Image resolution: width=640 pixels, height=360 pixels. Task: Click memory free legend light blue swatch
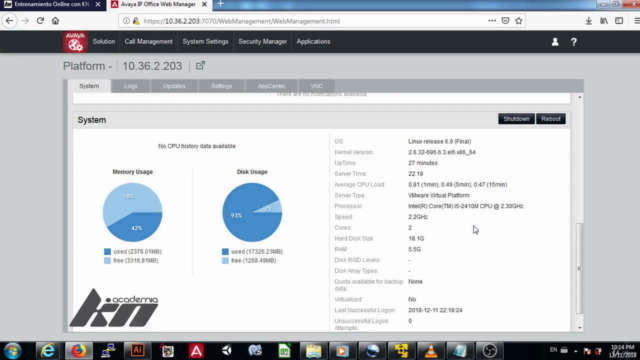(x=107, y=260)
